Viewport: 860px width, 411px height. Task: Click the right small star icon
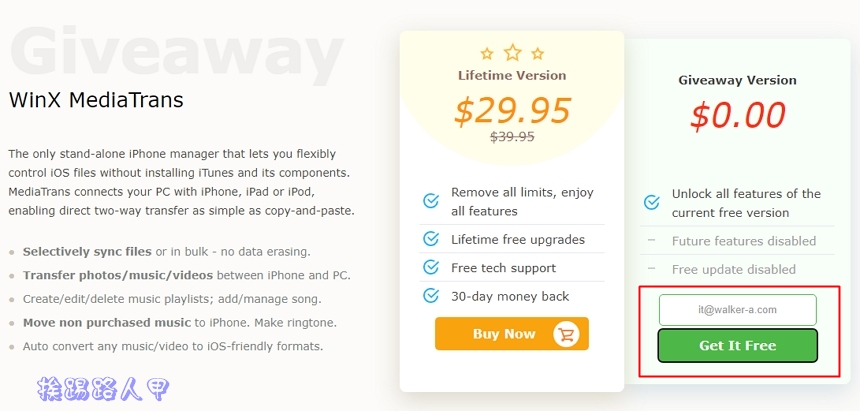(538, 54)
